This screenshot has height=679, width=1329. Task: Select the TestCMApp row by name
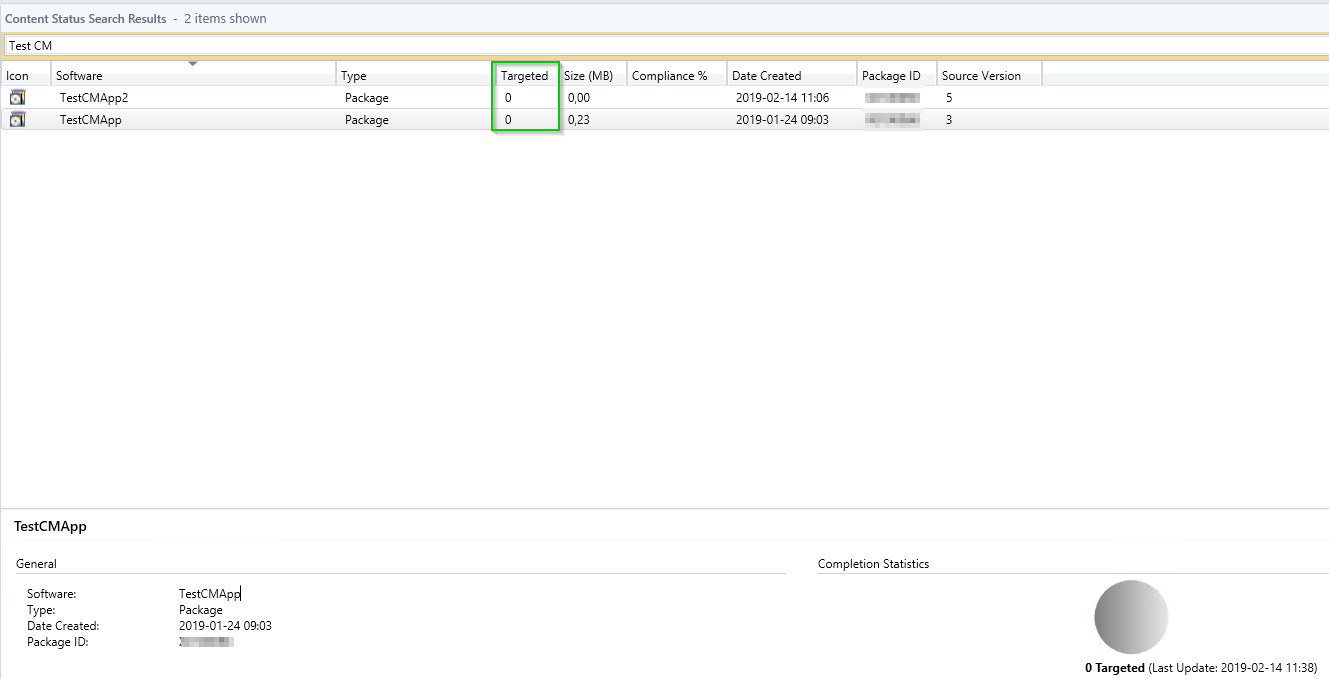(90, 120)
